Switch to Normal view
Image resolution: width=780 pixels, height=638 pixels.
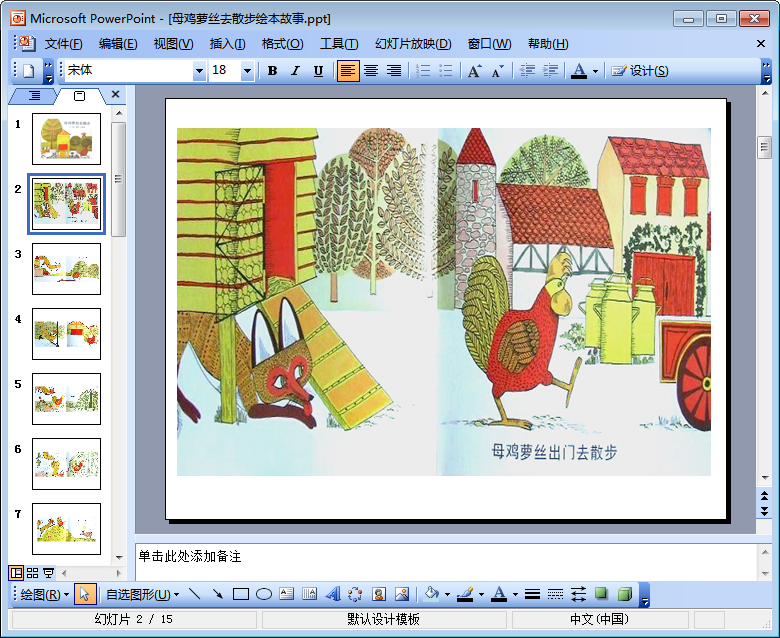click(16, 573)
